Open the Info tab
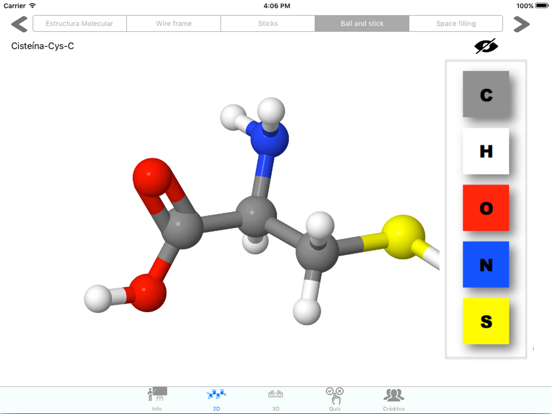The width and height of the screenshot is (552, 414). tap(157, 399)
